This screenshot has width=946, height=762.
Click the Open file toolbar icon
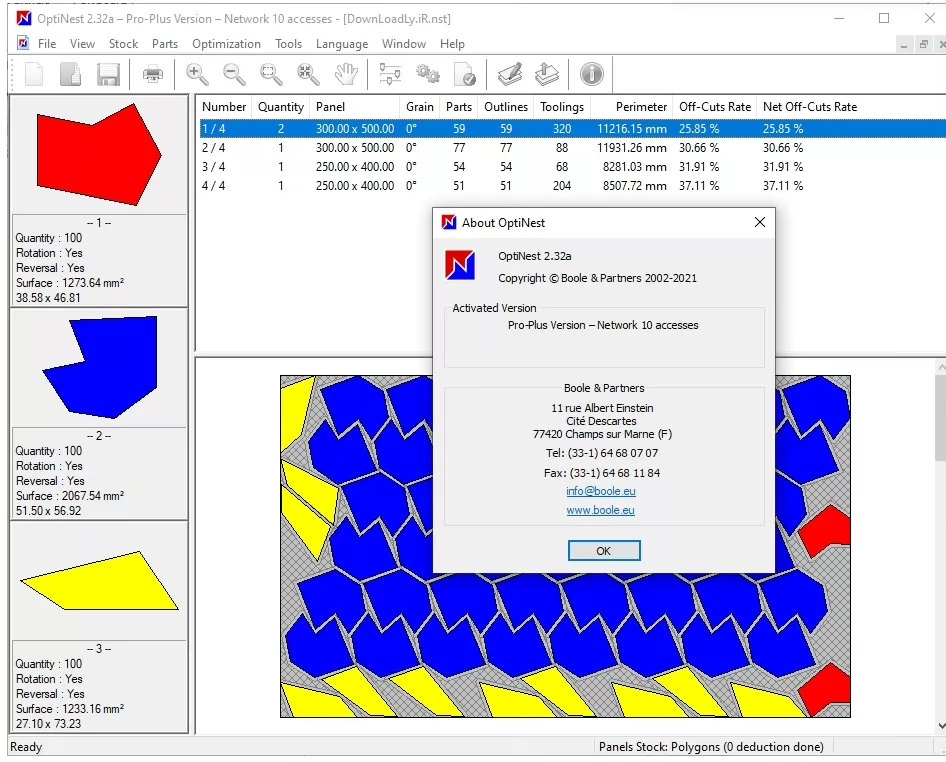(71, 74)
